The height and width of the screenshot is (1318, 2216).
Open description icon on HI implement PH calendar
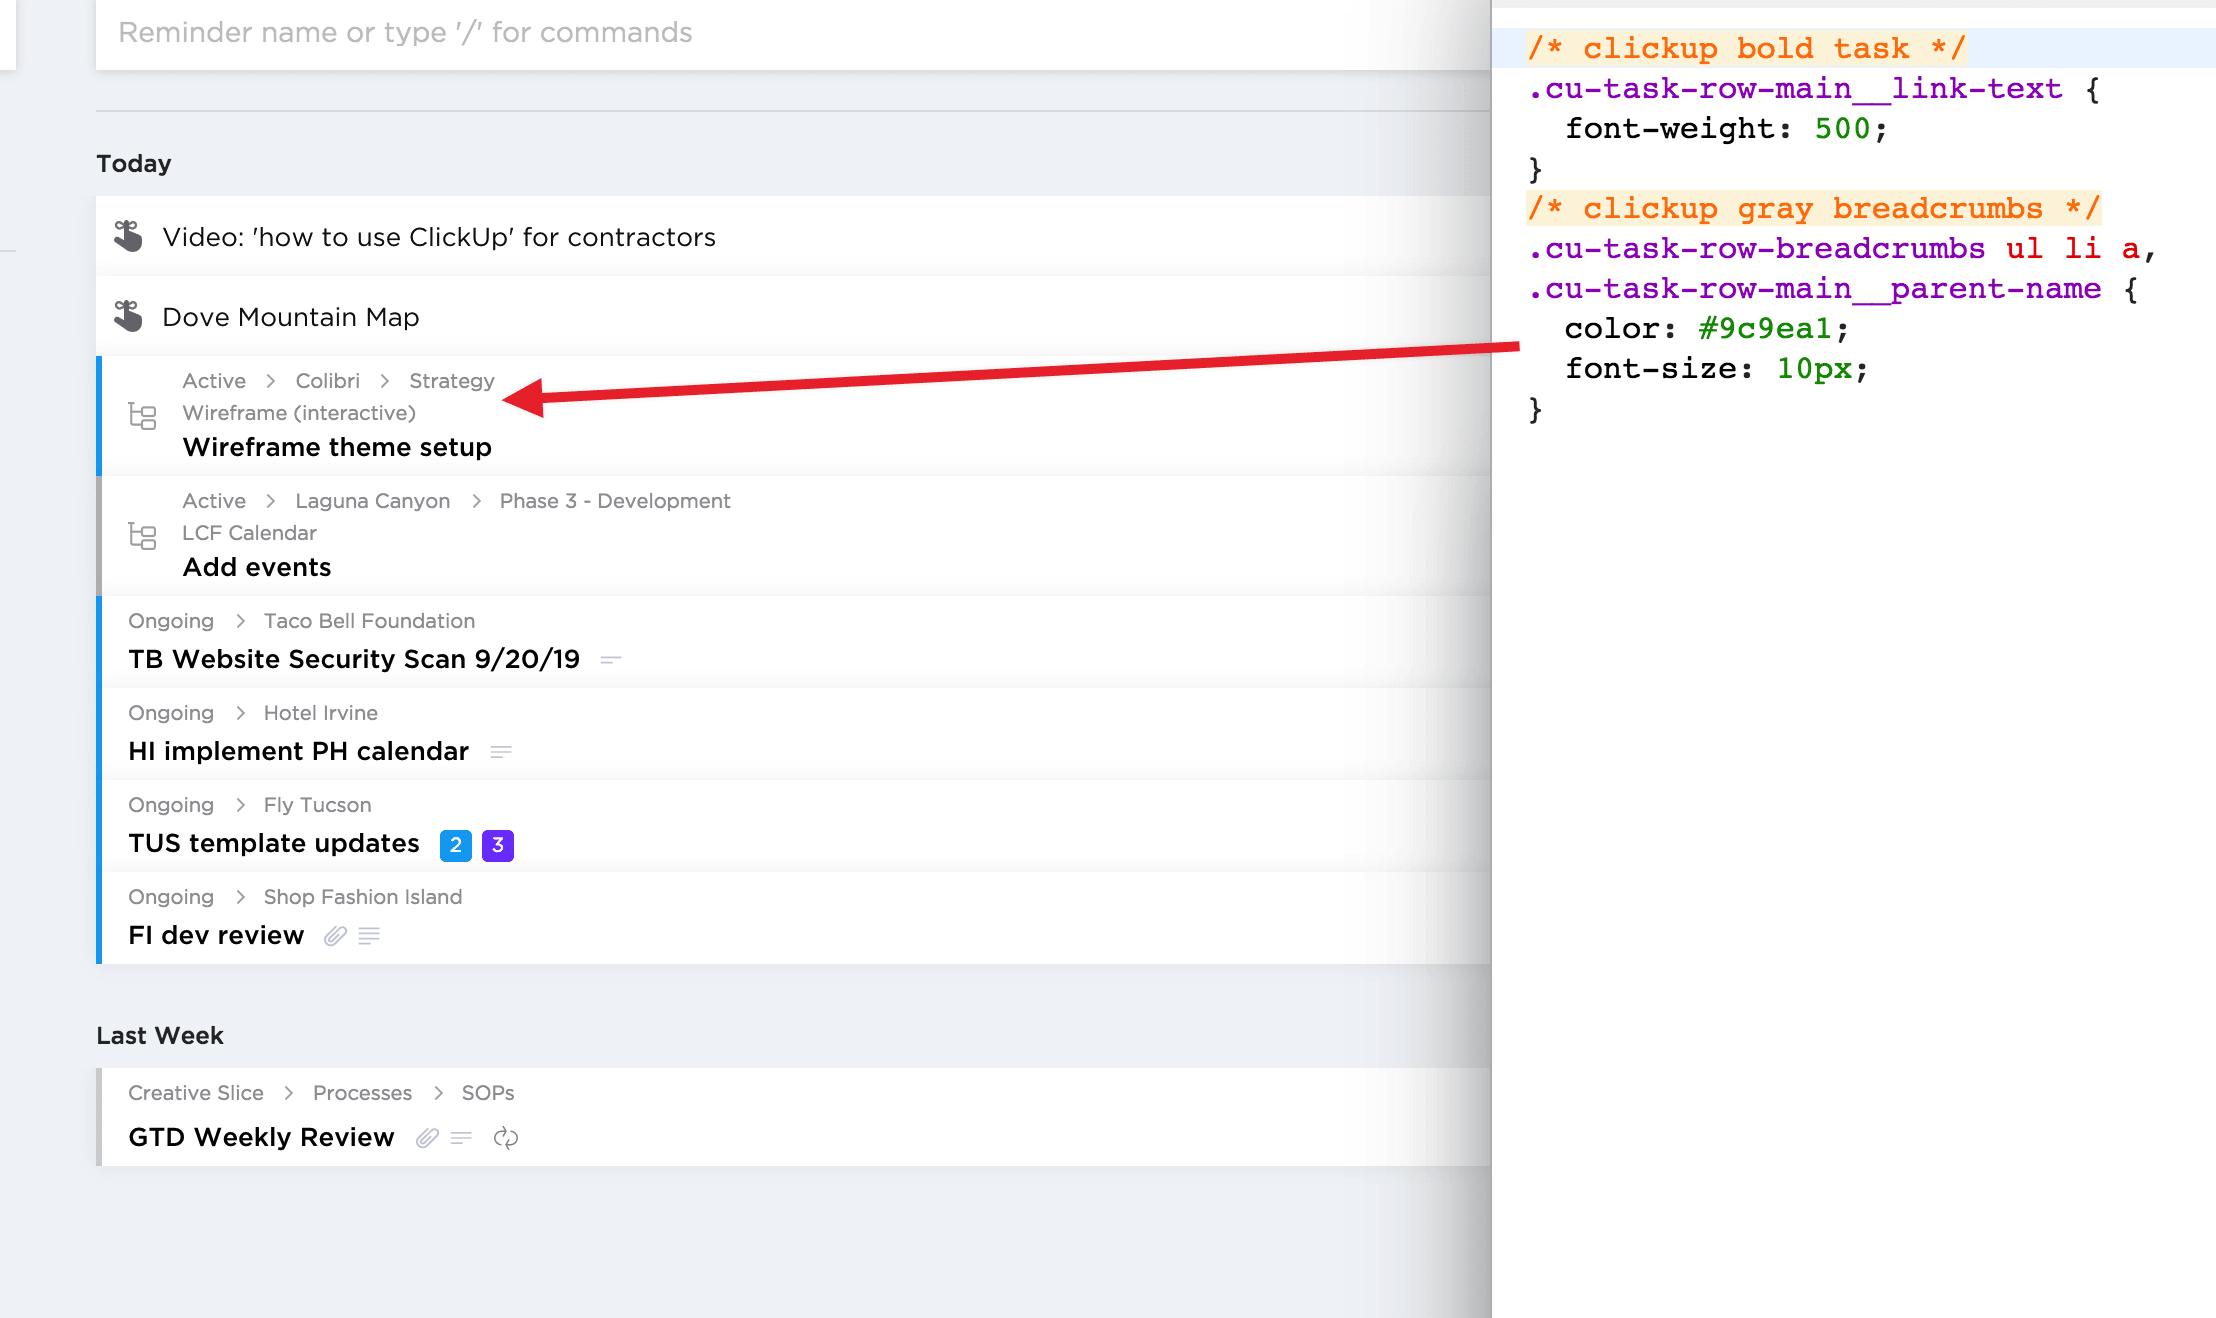point(501,751)
